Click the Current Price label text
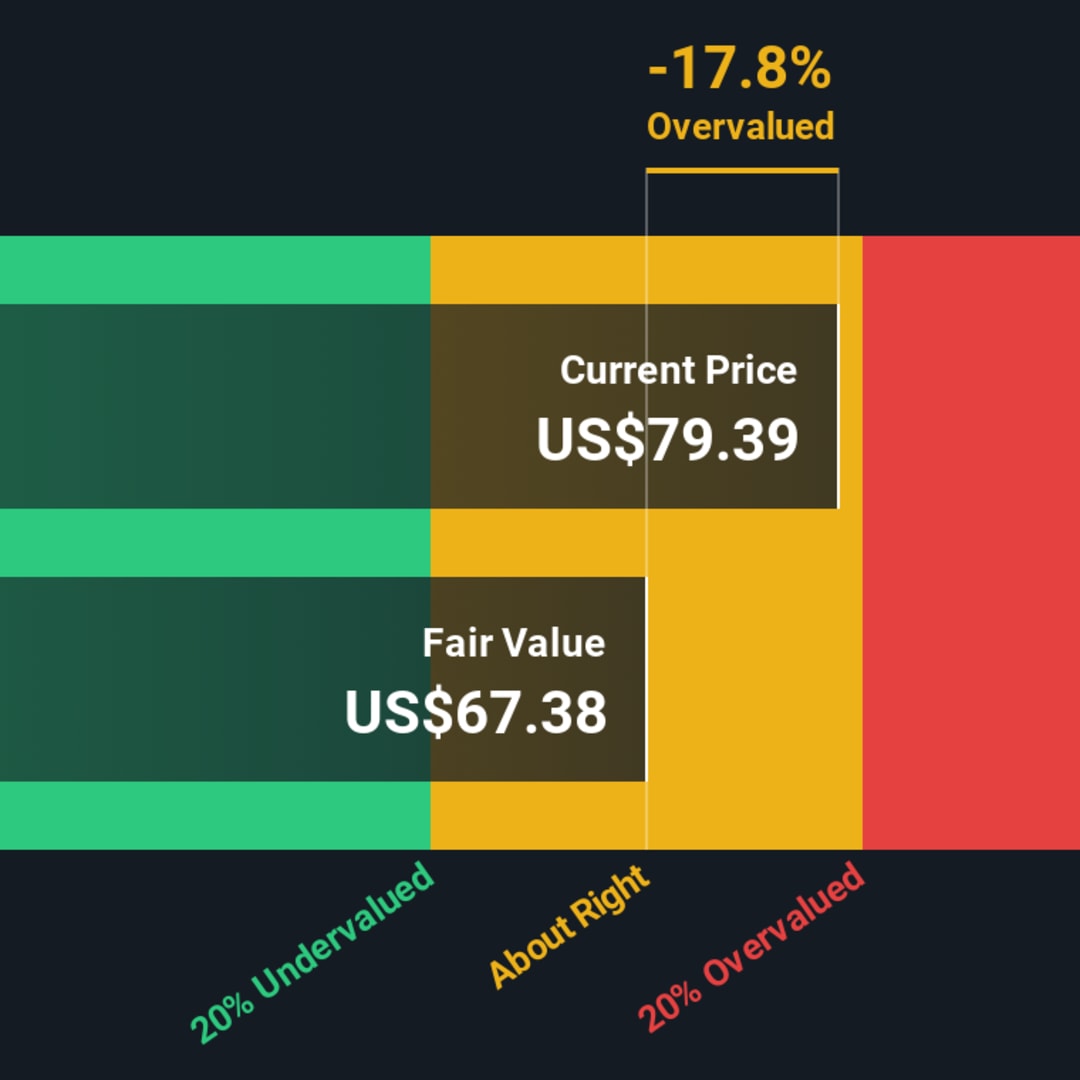Viewport: 1080px width, 1080px height. (678, 371)
